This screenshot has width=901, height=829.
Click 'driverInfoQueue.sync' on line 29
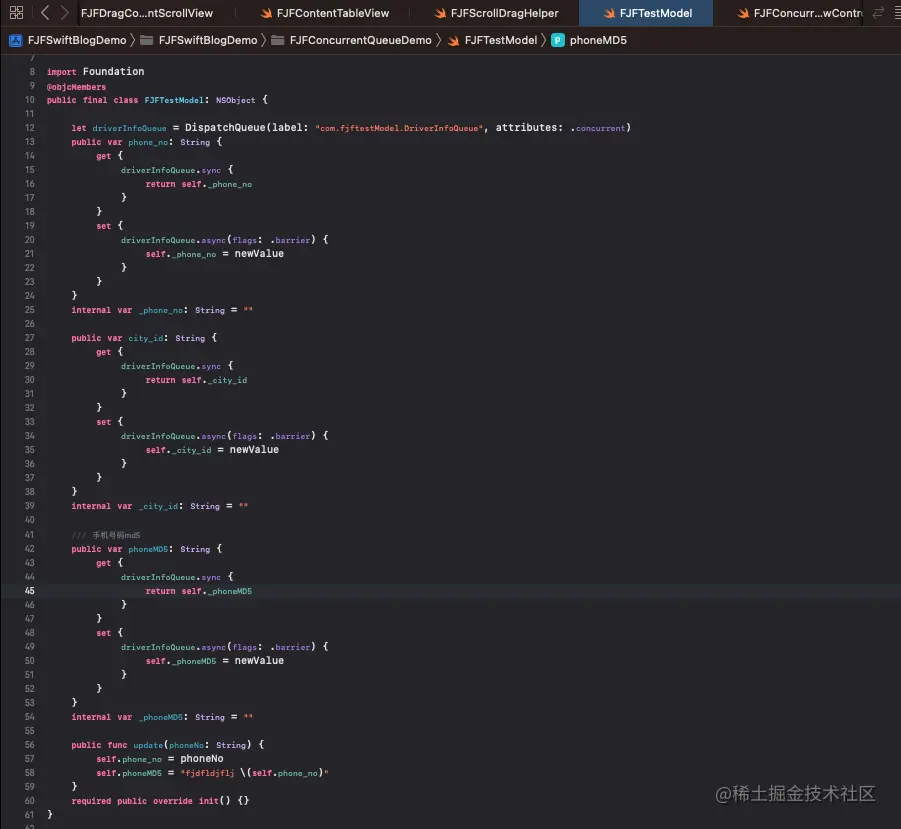(171, 366)
